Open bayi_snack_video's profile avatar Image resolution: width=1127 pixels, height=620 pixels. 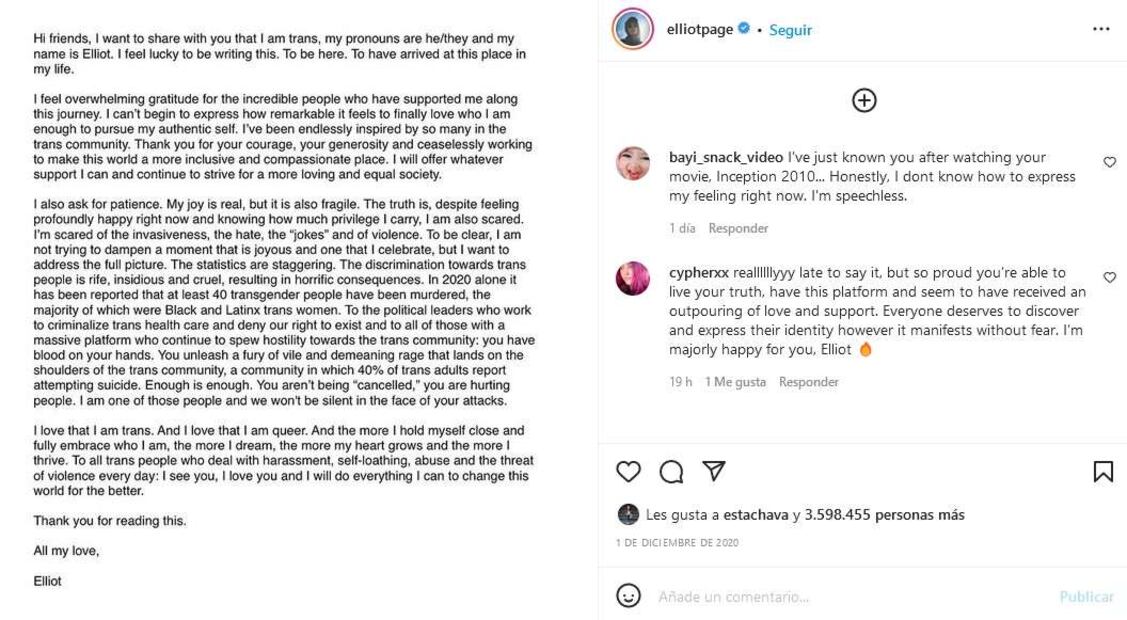point(632,164)
